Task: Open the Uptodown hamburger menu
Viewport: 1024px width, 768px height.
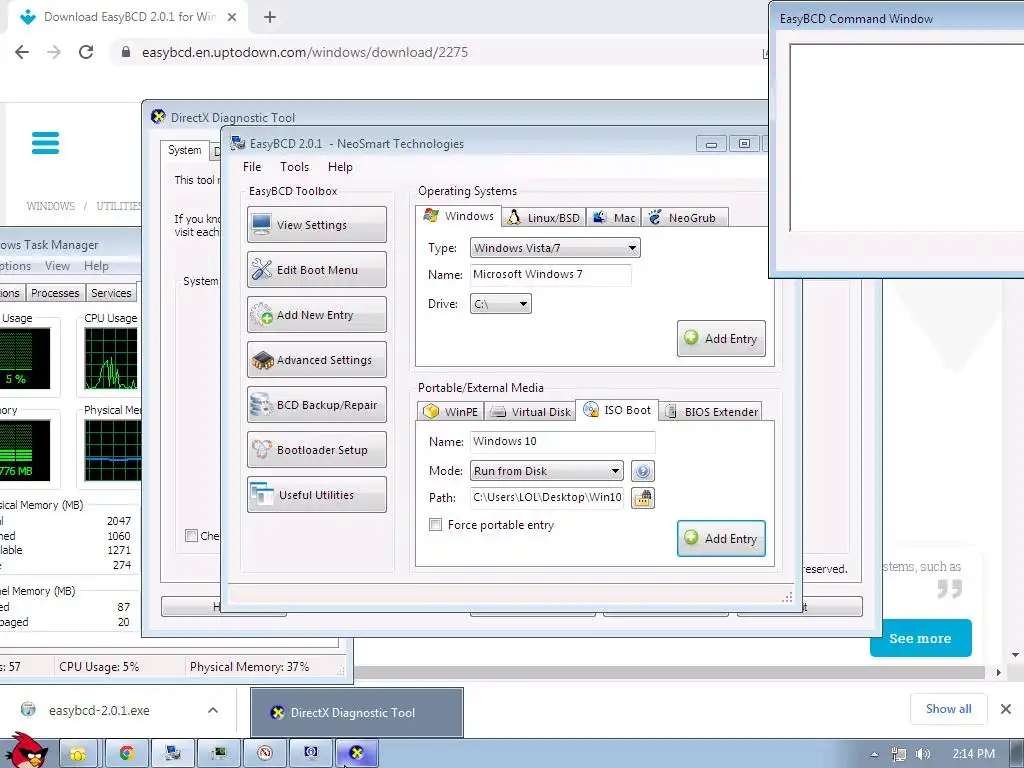Action: 45,143
